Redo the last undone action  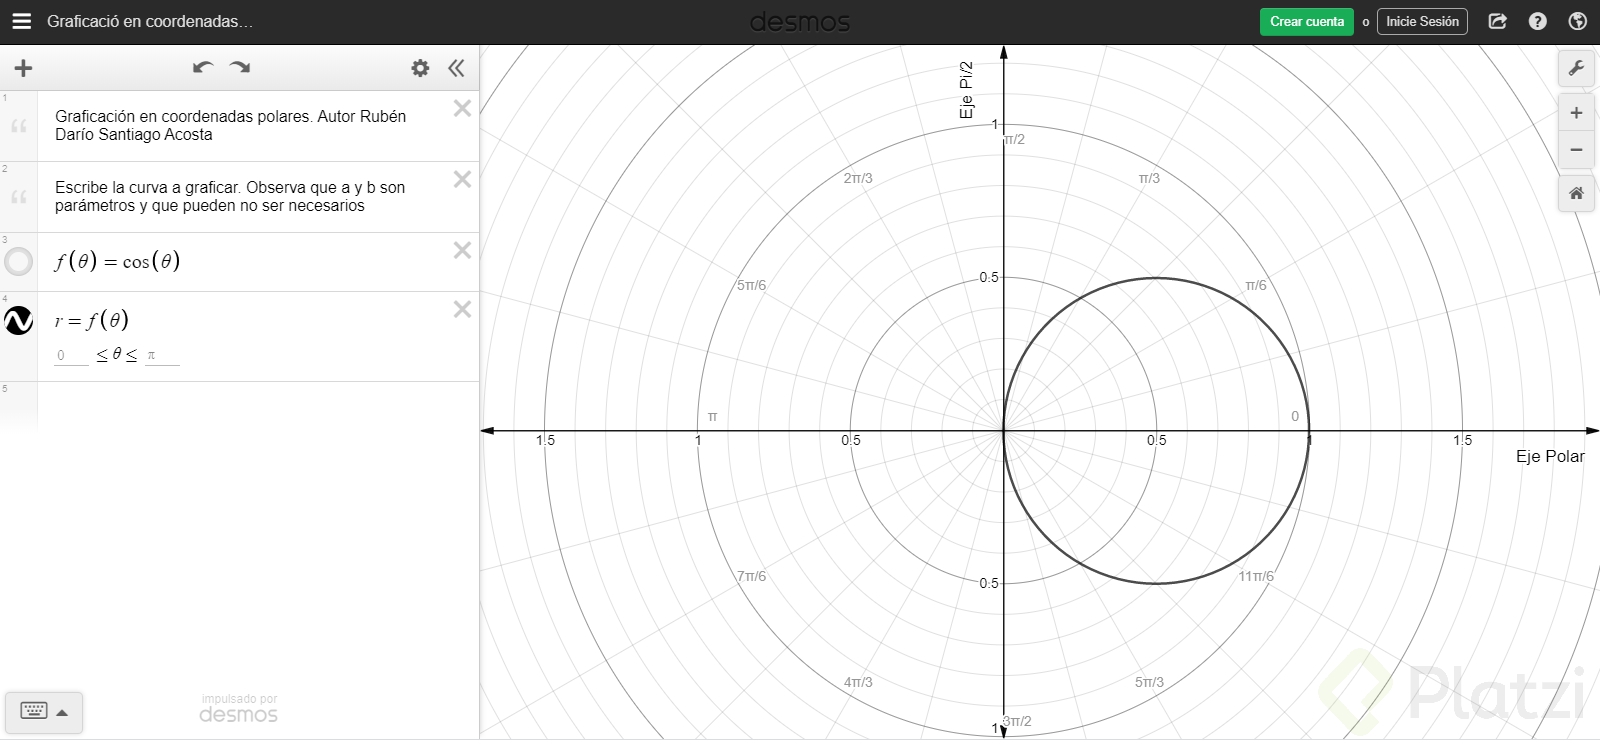coord(240,68)
